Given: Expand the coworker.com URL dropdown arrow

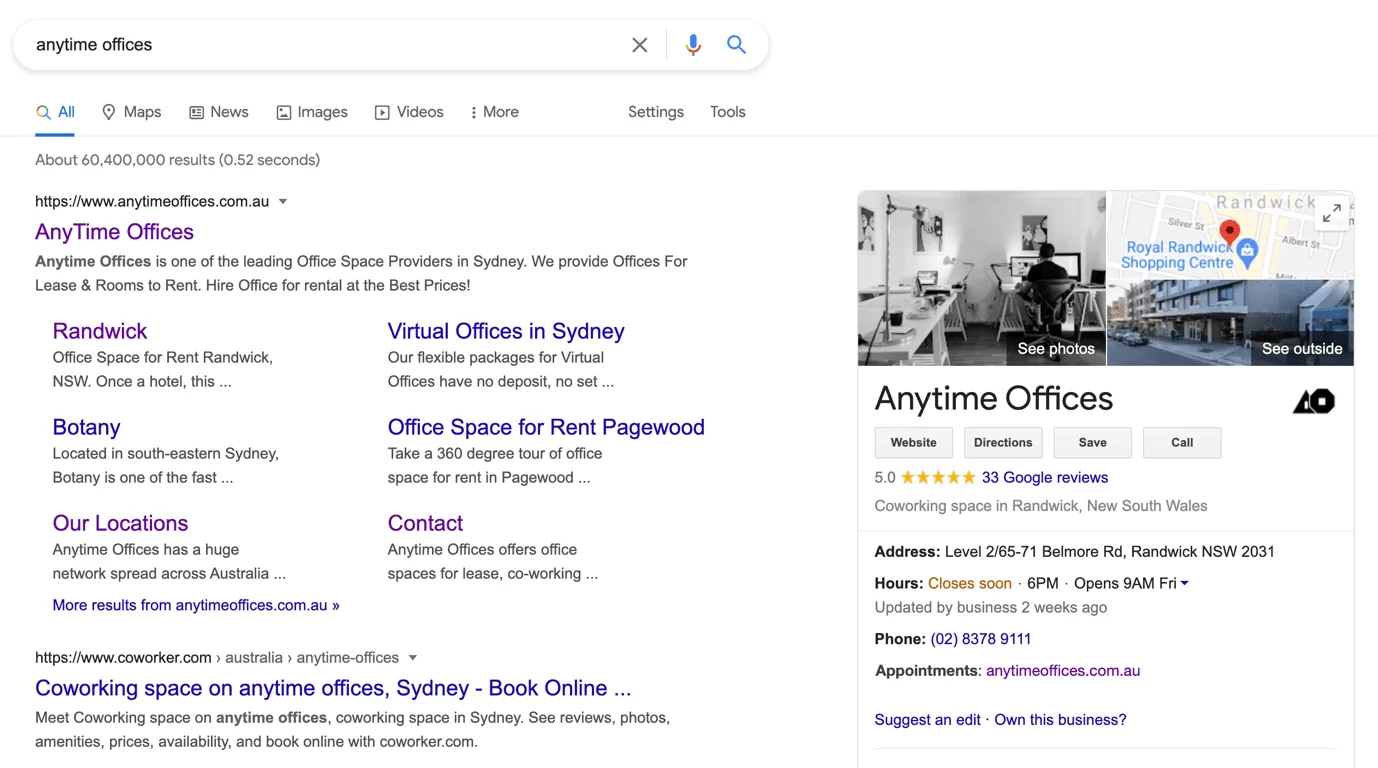Looking at the screenshot, I should tap(412, 658).
